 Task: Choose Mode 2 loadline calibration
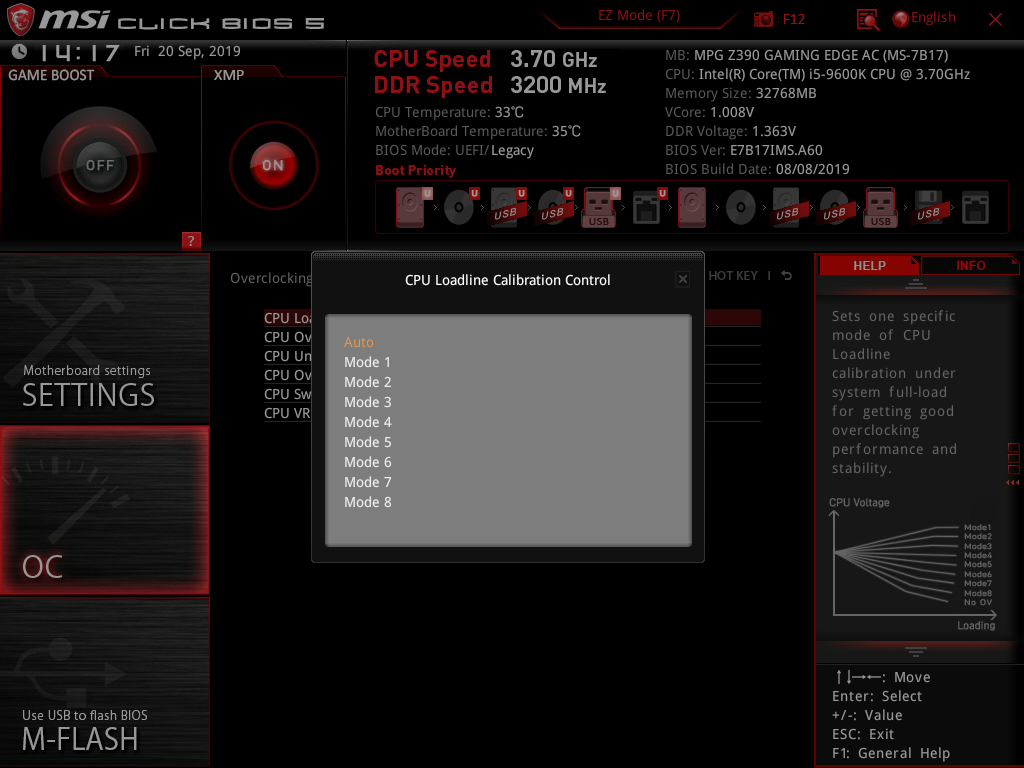[x=368, y=382]
